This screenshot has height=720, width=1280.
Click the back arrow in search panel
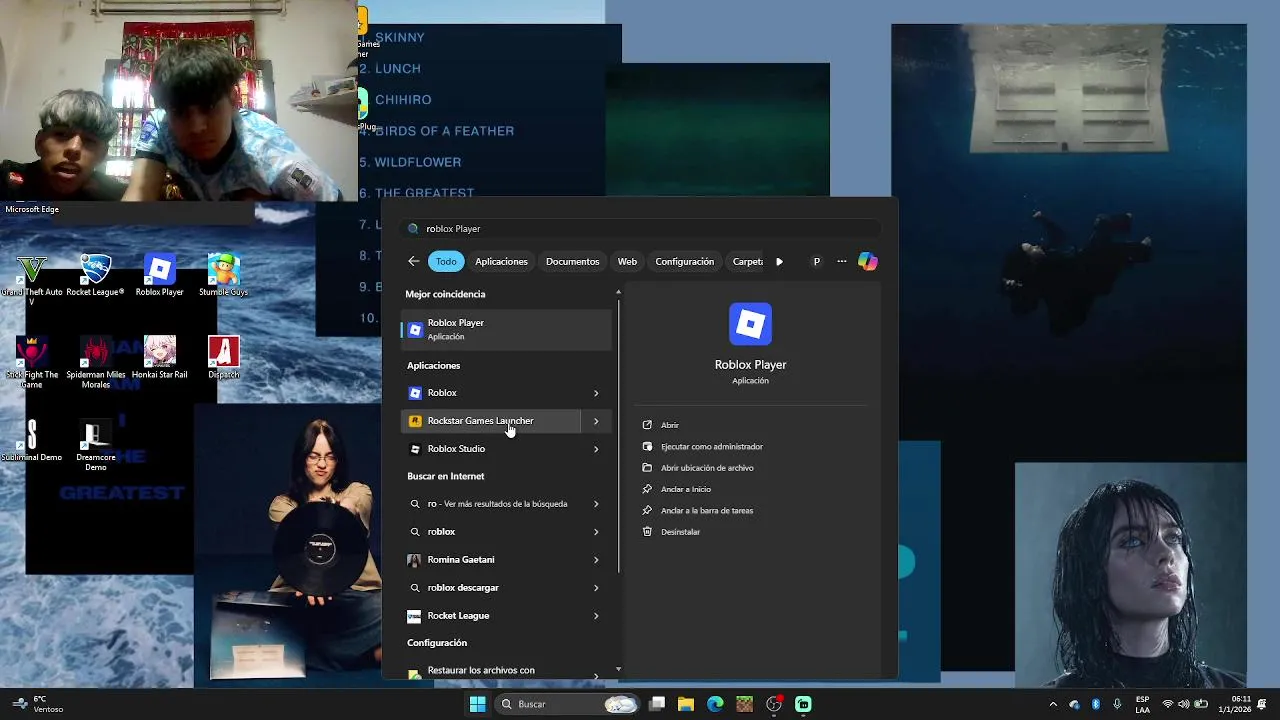click(x=414, y=261)
